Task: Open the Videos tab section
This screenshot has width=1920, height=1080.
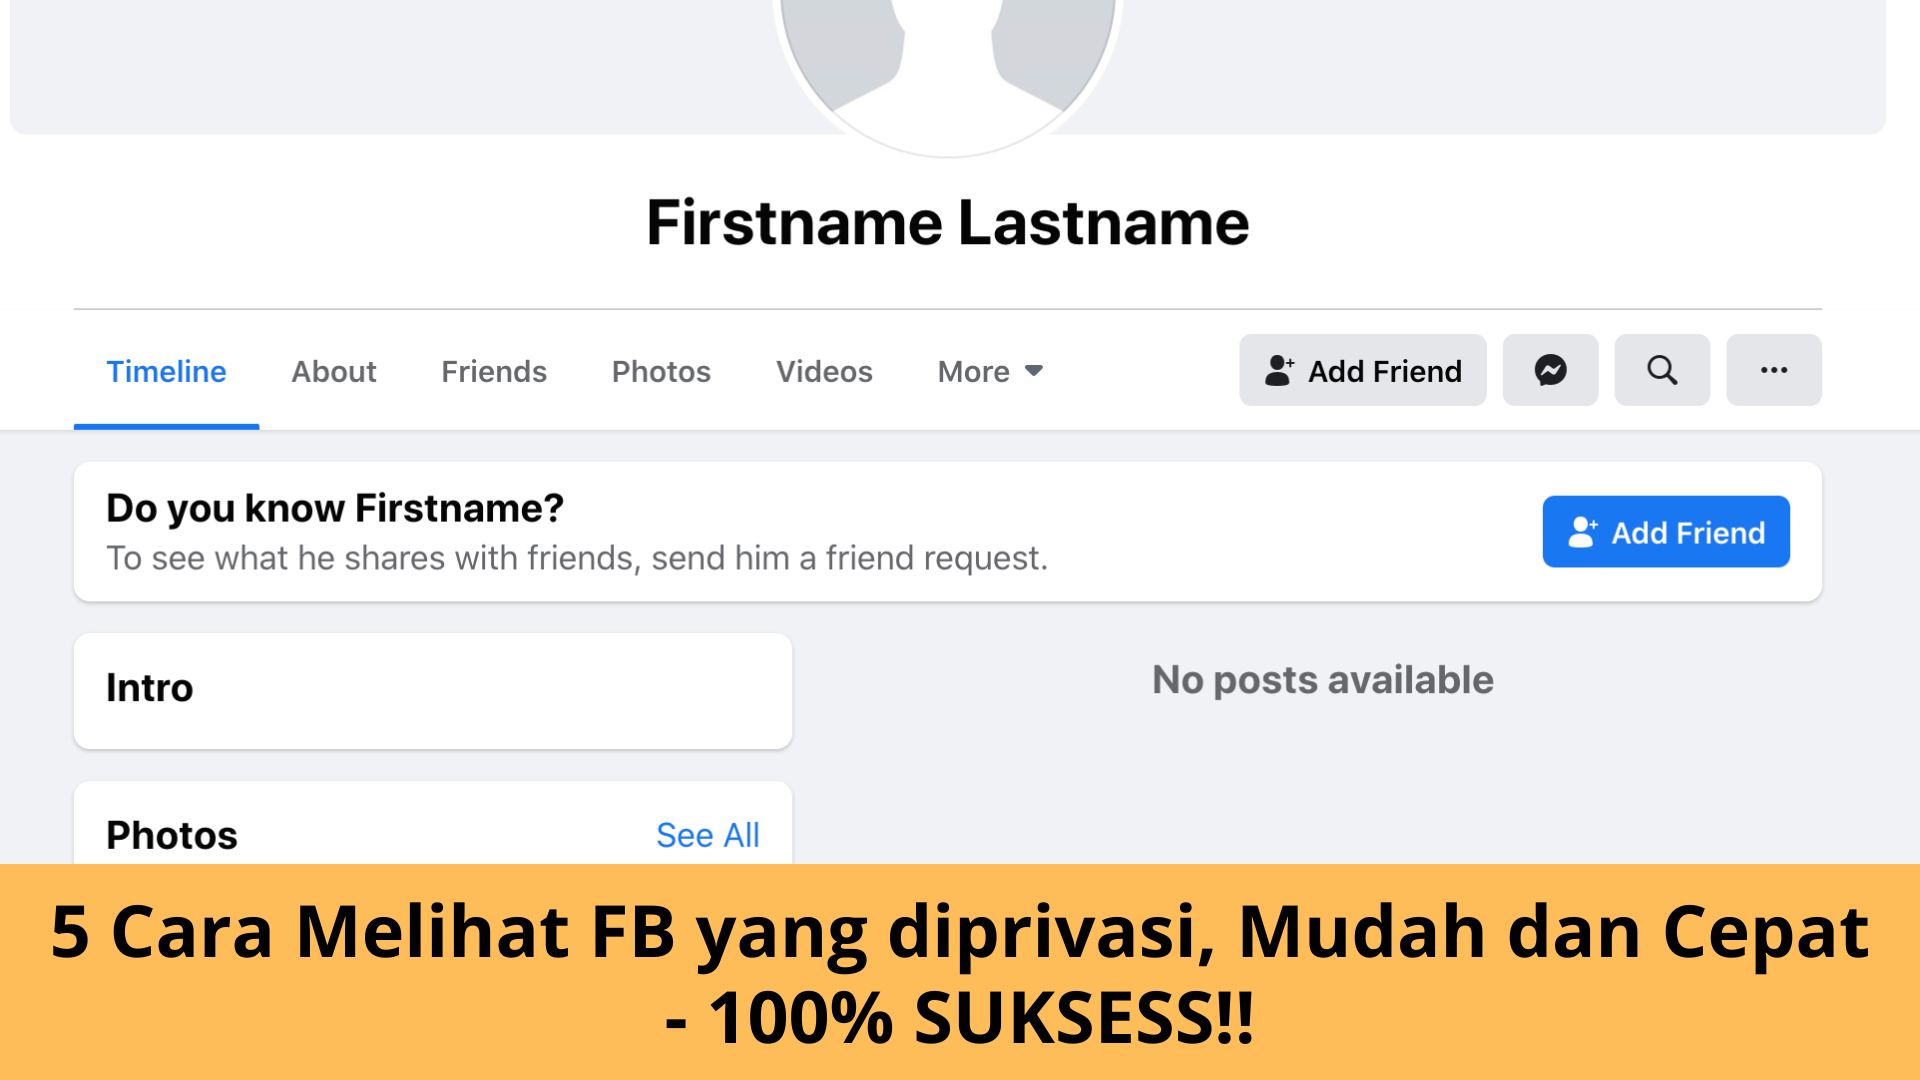Action: coord(823,371)
